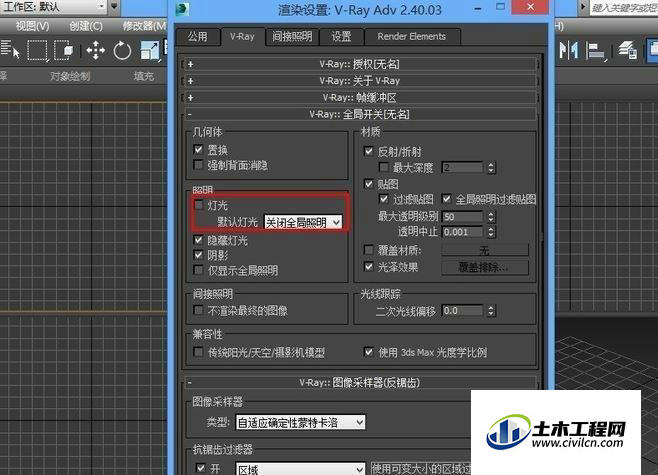Image resolution: width=658 pixels, height=475 pixels.
Task: Toggle the 光泽效果 checkbox
Action: (368, 266)
